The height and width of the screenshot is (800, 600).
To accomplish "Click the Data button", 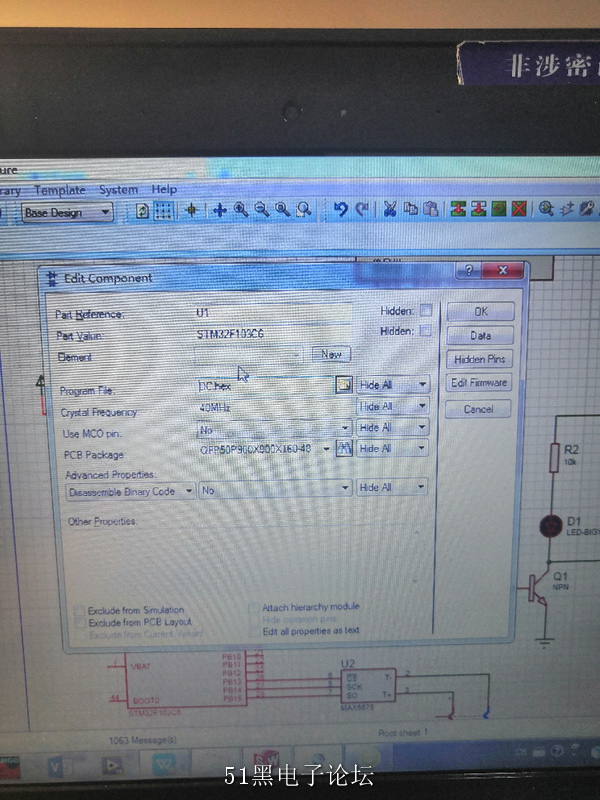I will click(x=480, y=336).
